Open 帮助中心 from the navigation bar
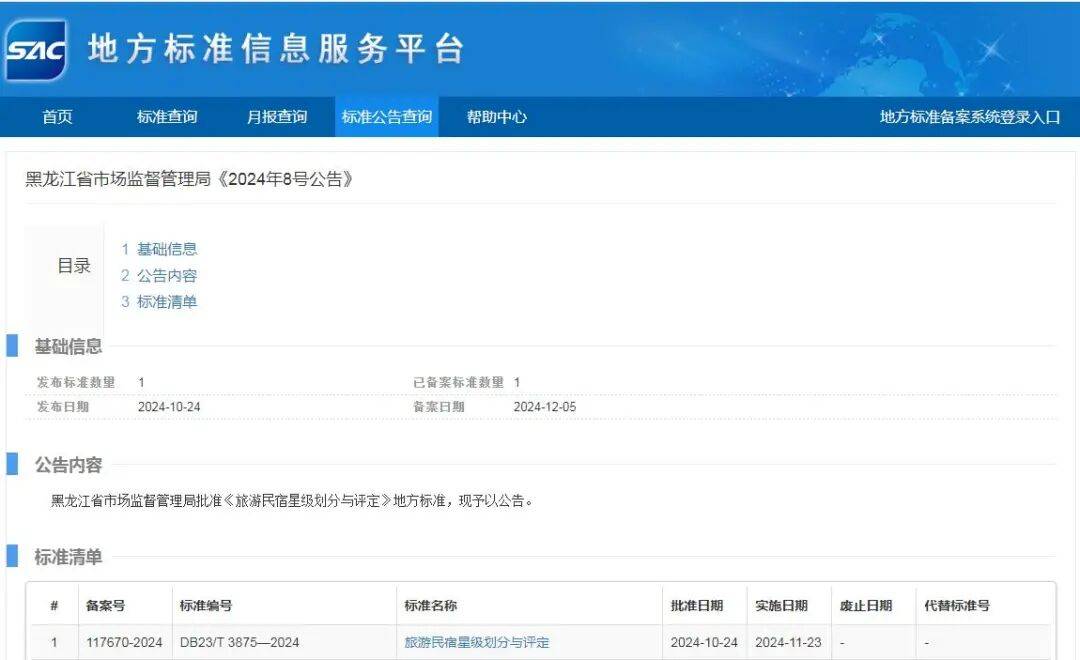 [x=496, y=117]
